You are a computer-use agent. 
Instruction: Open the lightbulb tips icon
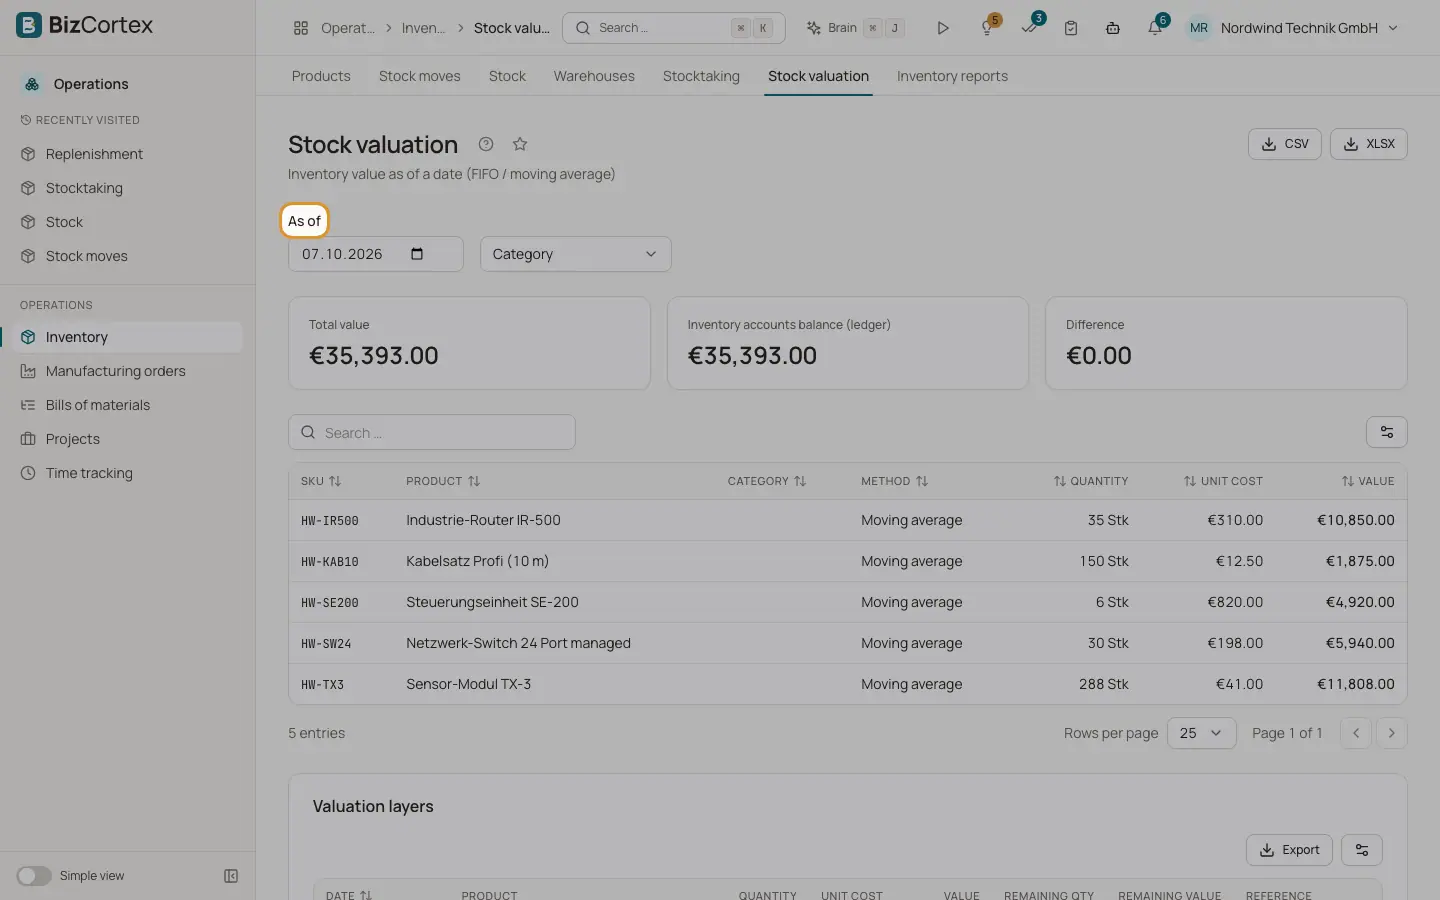click(987, 28)
